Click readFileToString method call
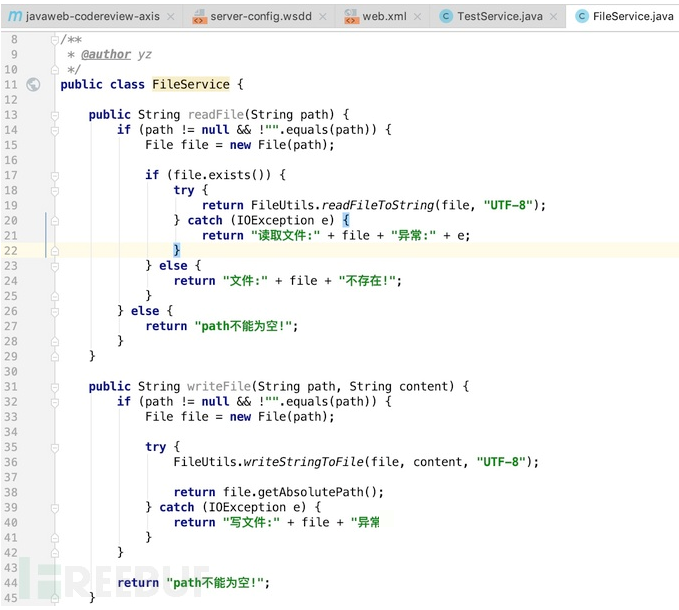This screenshot has height=610, width=679. pos(378,205)
